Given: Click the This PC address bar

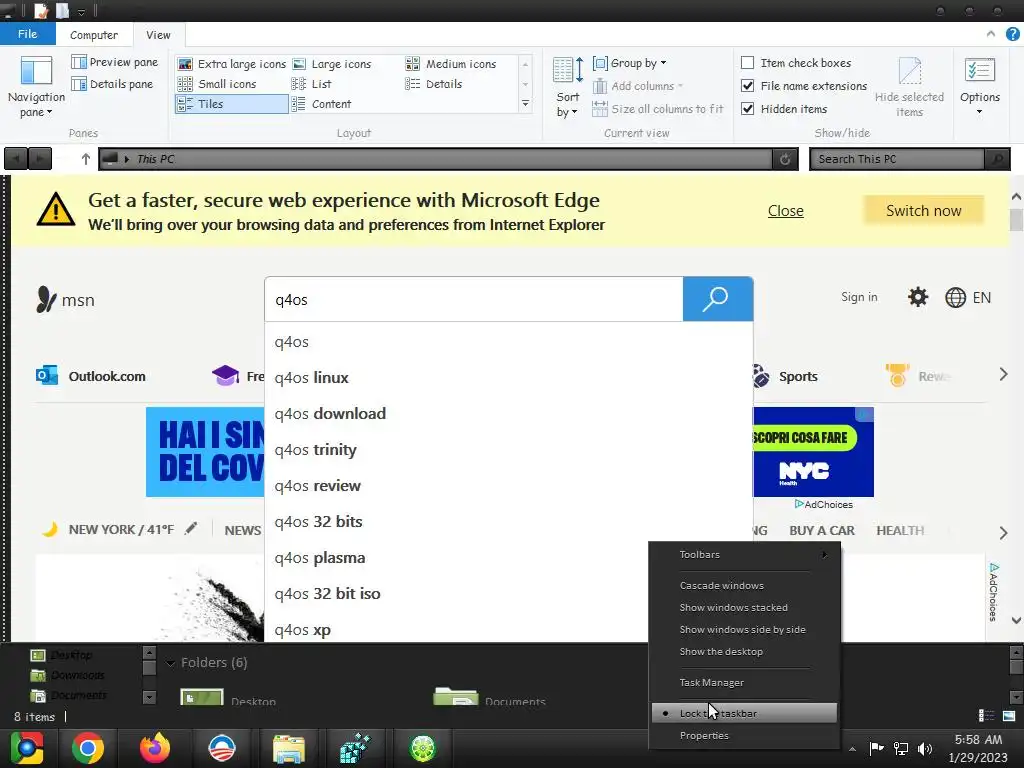Looking at the screenshot, I should click(x=435, y=159).
